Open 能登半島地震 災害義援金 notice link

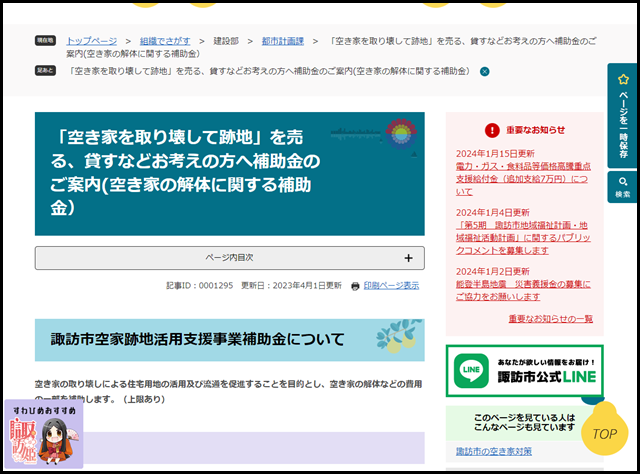pos(522,290)
